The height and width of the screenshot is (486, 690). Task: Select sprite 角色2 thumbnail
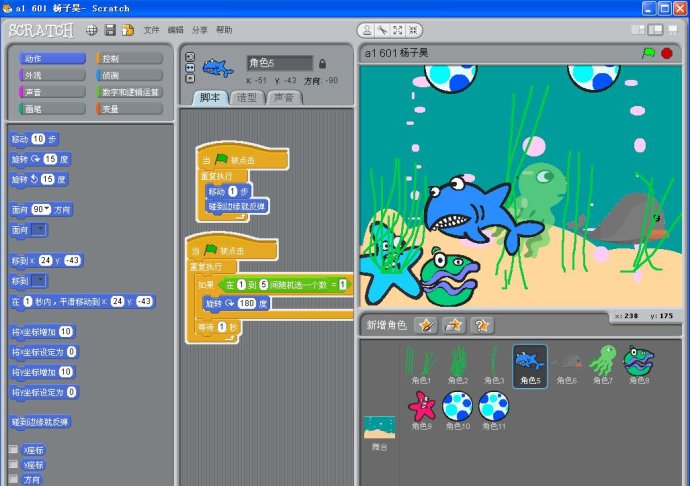(x=457, y=366)
